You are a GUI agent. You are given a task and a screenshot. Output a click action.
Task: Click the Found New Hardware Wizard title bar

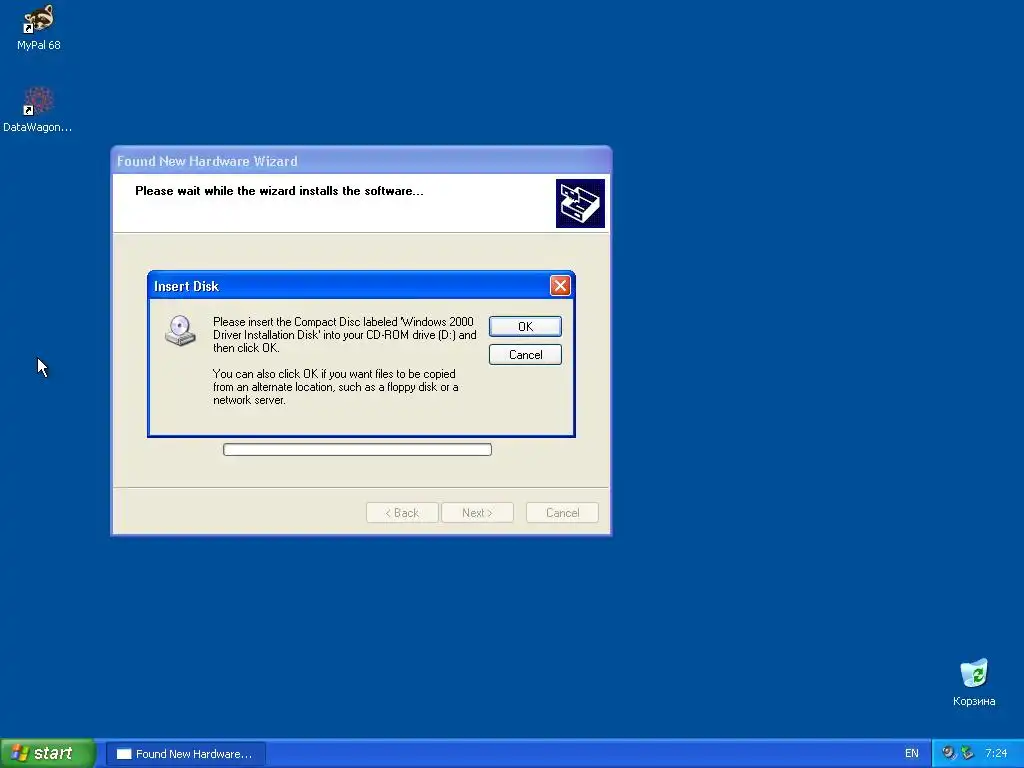[x=361, y=161]
